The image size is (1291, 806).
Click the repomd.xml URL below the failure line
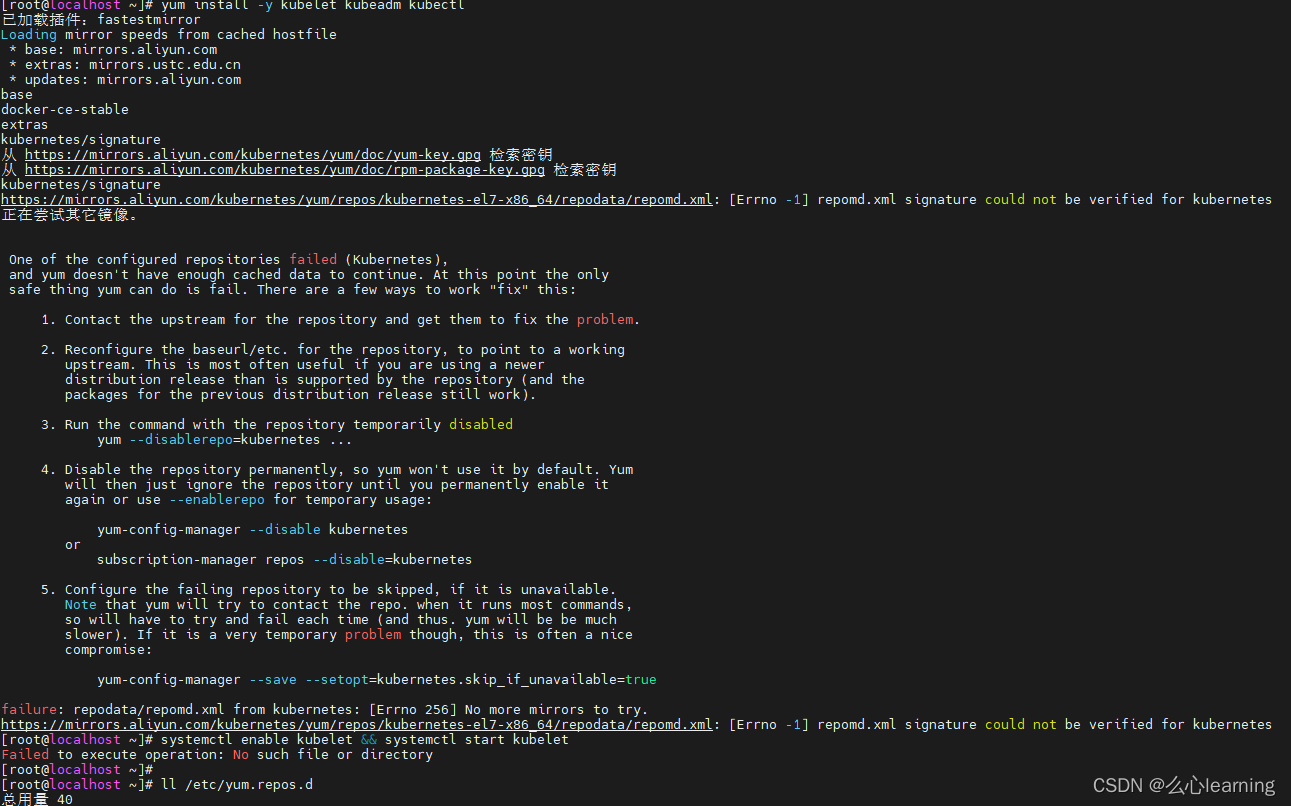[x=357, y=725]
